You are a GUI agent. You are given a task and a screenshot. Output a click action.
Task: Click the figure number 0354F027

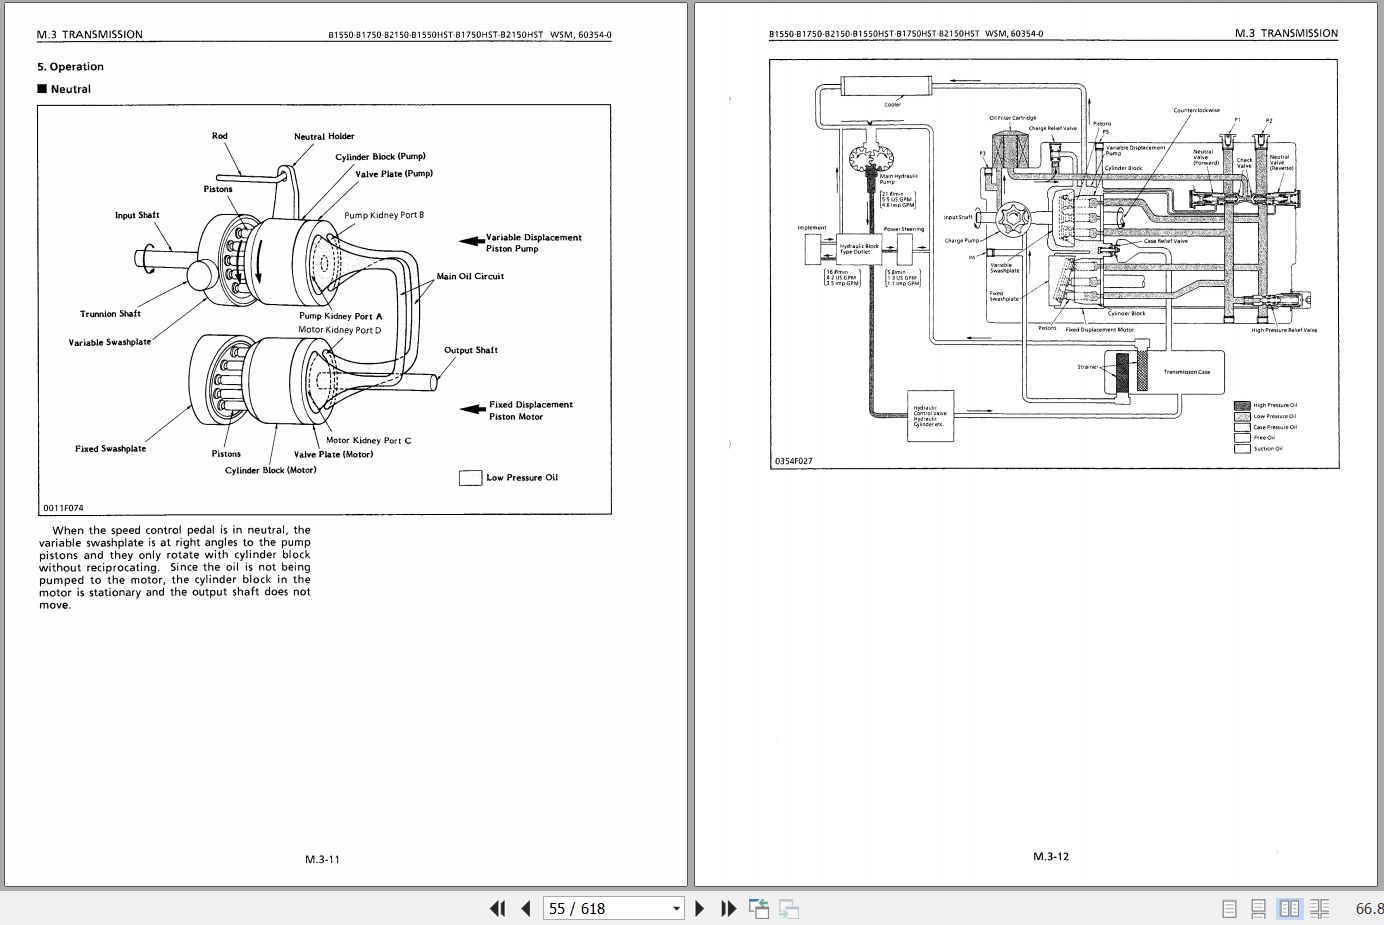793,461
